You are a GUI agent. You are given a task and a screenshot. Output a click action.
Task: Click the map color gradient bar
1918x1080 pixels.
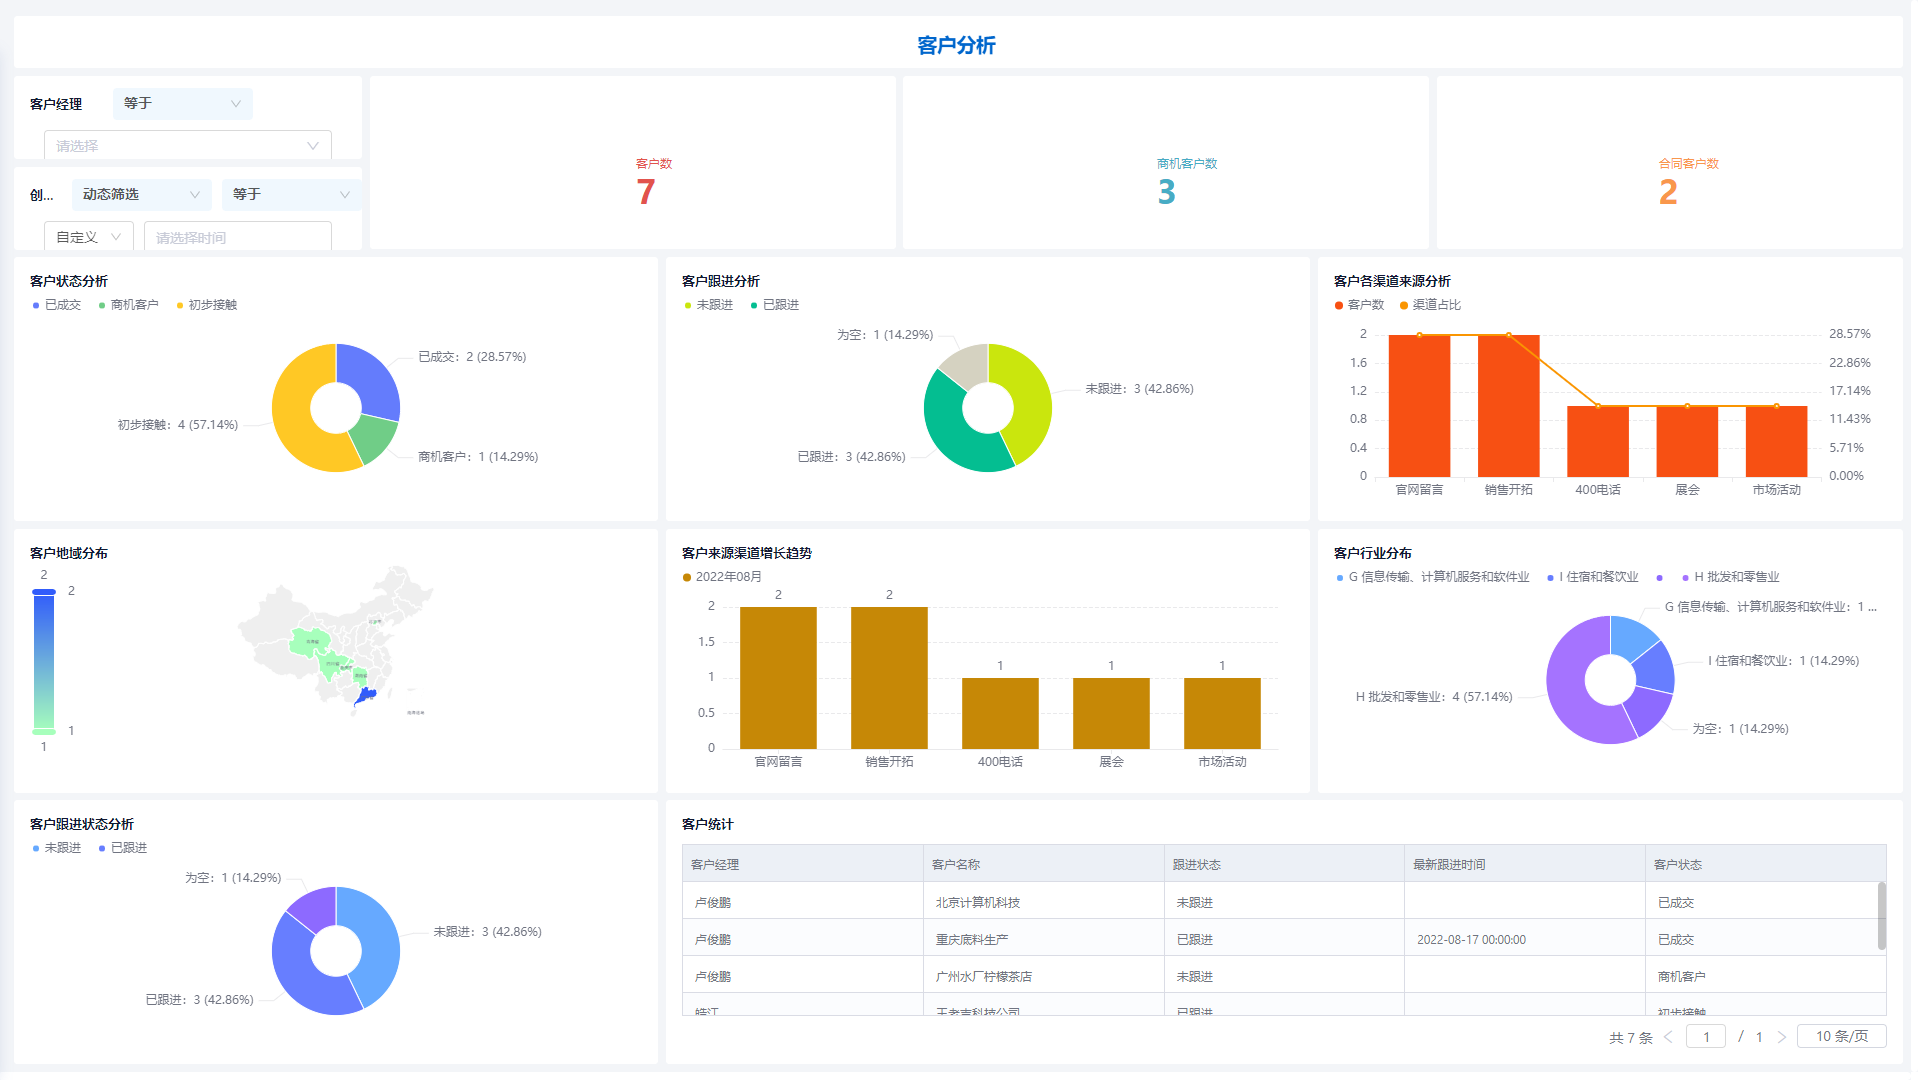pyautogui.click(x=44, y=661)
